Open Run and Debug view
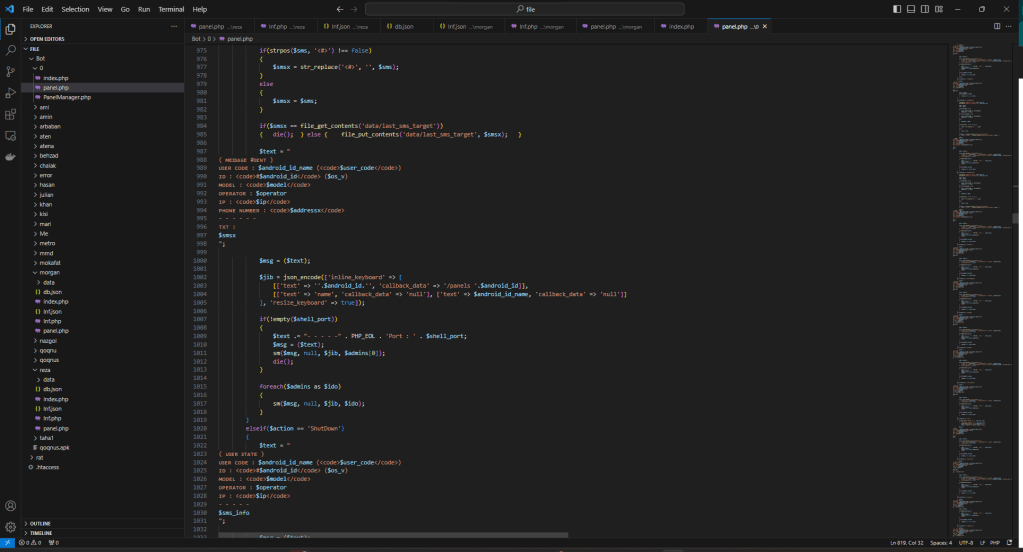Image resolution: width=1023 pixels, height=552 pixels. pyautogui.click(x=10, y=93)
